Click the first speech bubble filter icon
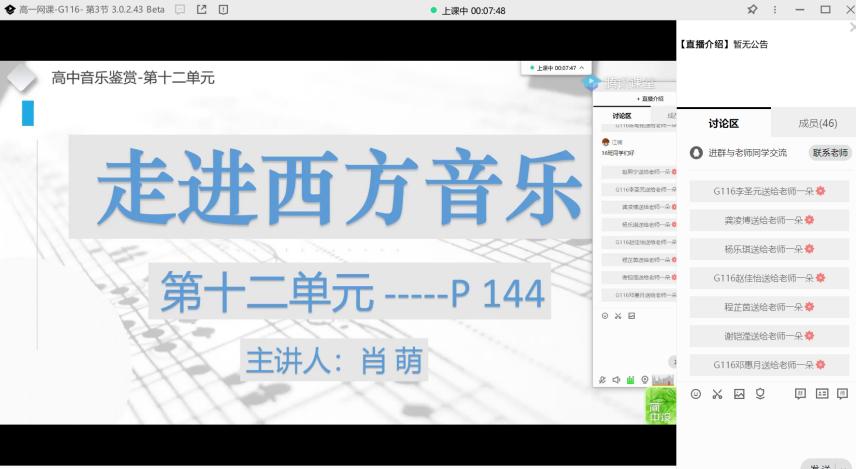This screenshot has height=469, width=856. 800,394
